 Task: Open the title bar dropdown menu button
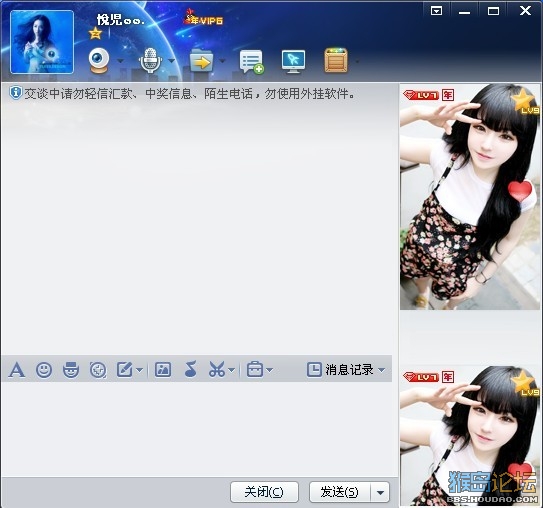(x=436, y=11)
